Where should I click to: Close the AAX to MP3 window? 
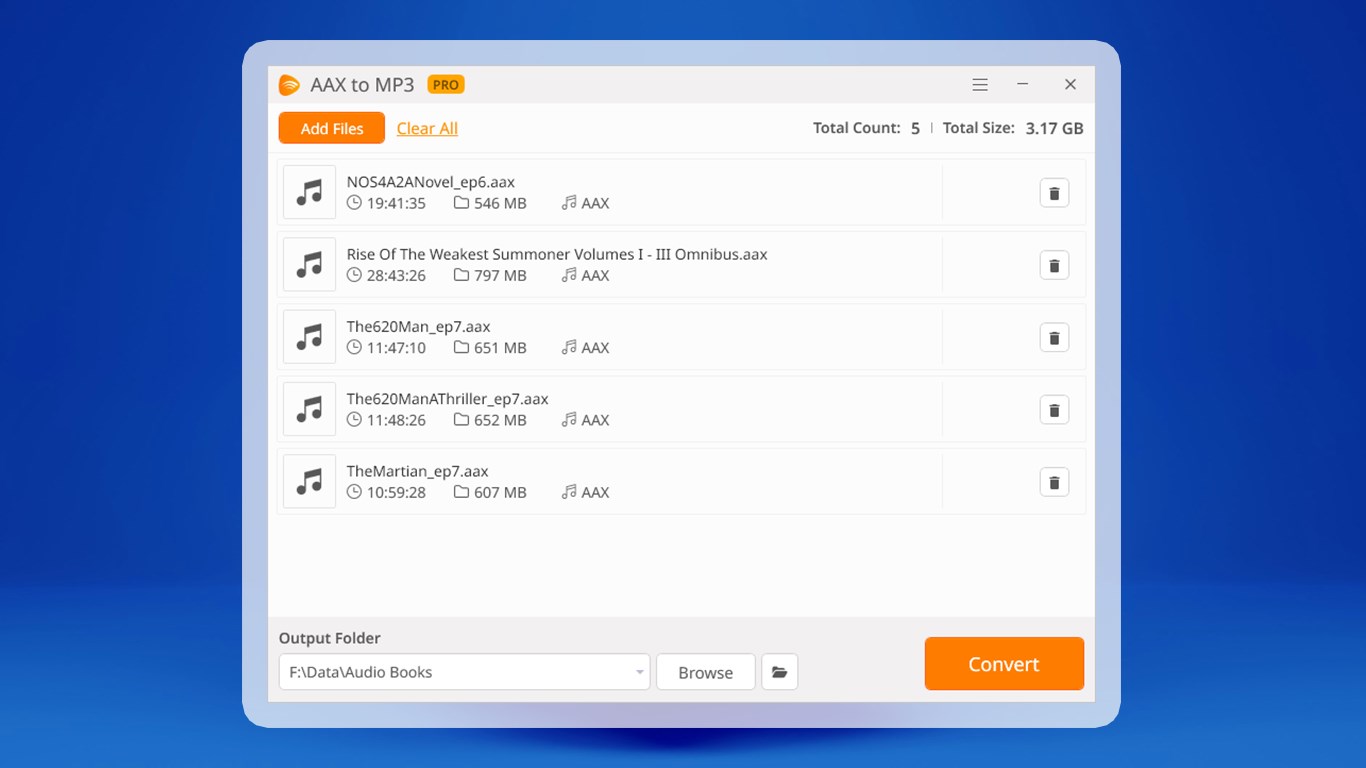coord(1070,85)
